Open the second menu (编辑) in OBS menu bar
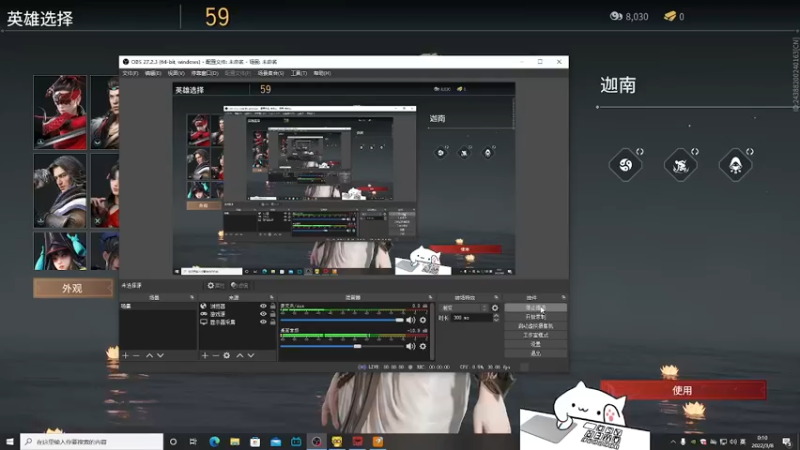The height and width of the screenshot is (450, 800). coord(153,73)
